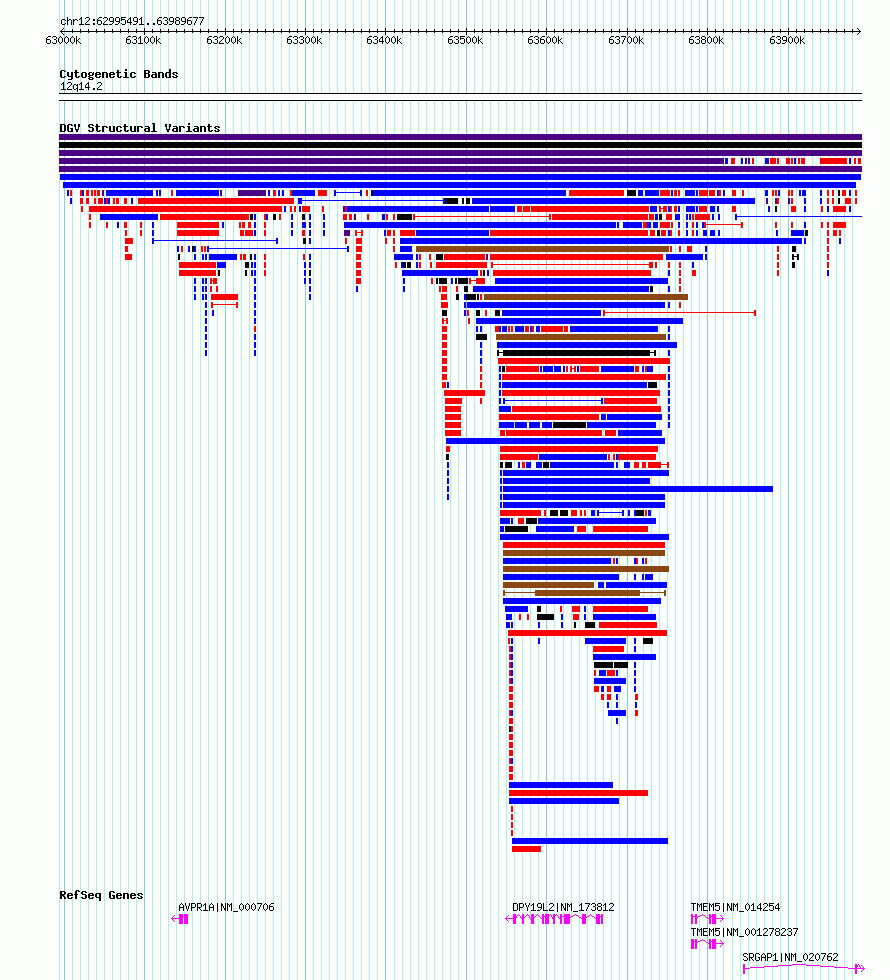
Task: Select the lowest small red variant bar
Action: click(526, 849)
